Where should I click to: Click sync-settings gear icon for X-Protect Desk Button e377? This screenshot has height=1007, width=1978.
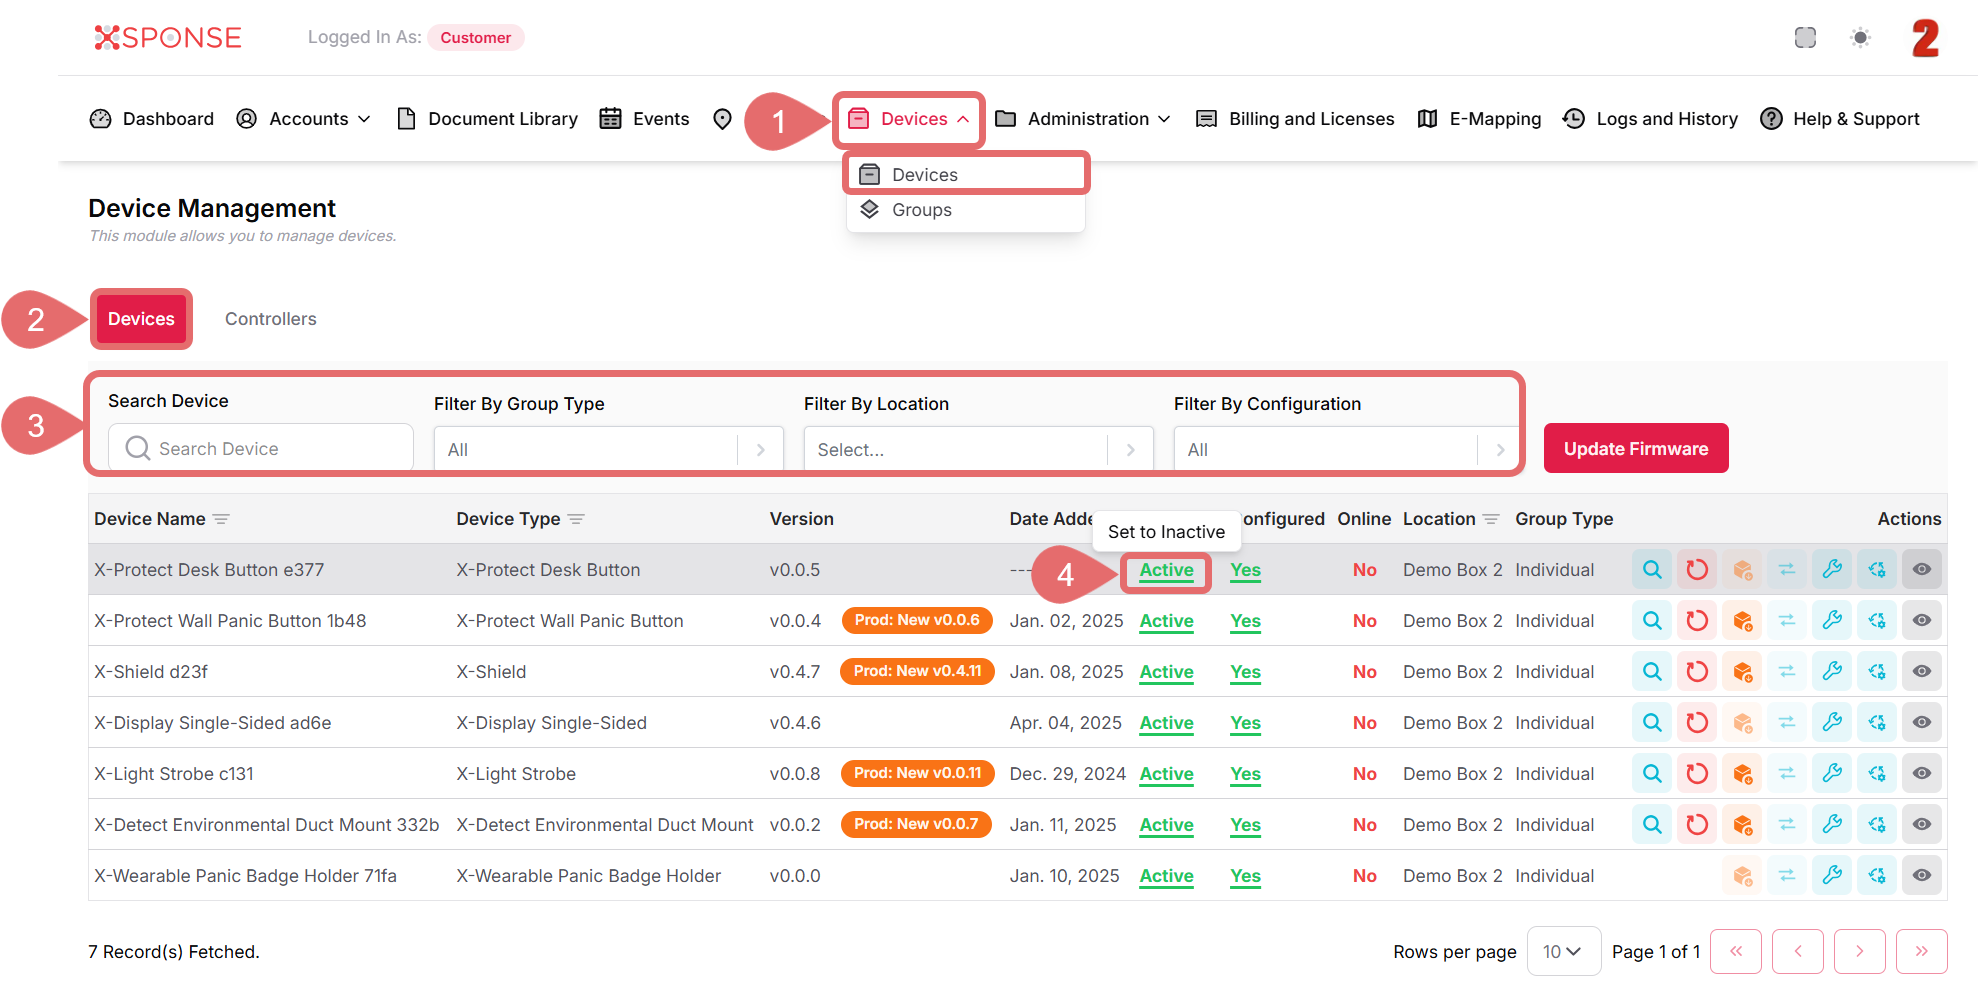pyautogui.click(x=1877, y=570)
